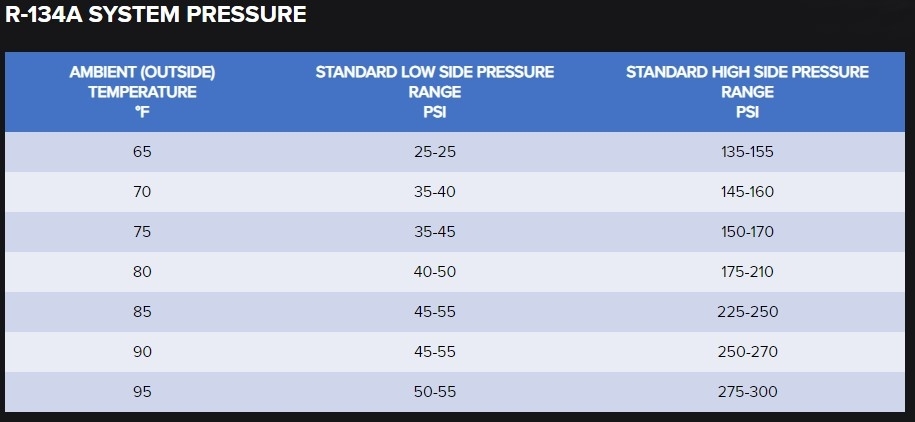Click the 80 °F temperature cell
This screenshot has height=422, width=915.
pos(142,272)
